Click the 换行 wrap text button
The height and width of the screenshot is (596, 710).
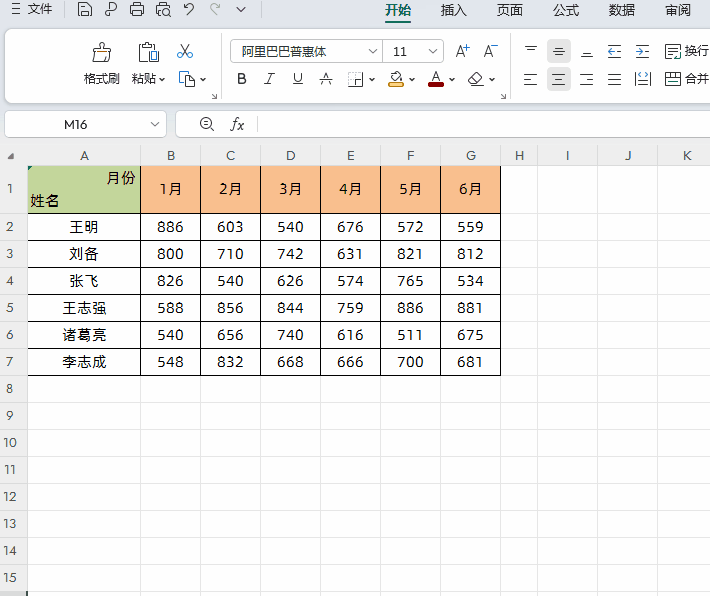pyautogui.click(x=686, y=51)
